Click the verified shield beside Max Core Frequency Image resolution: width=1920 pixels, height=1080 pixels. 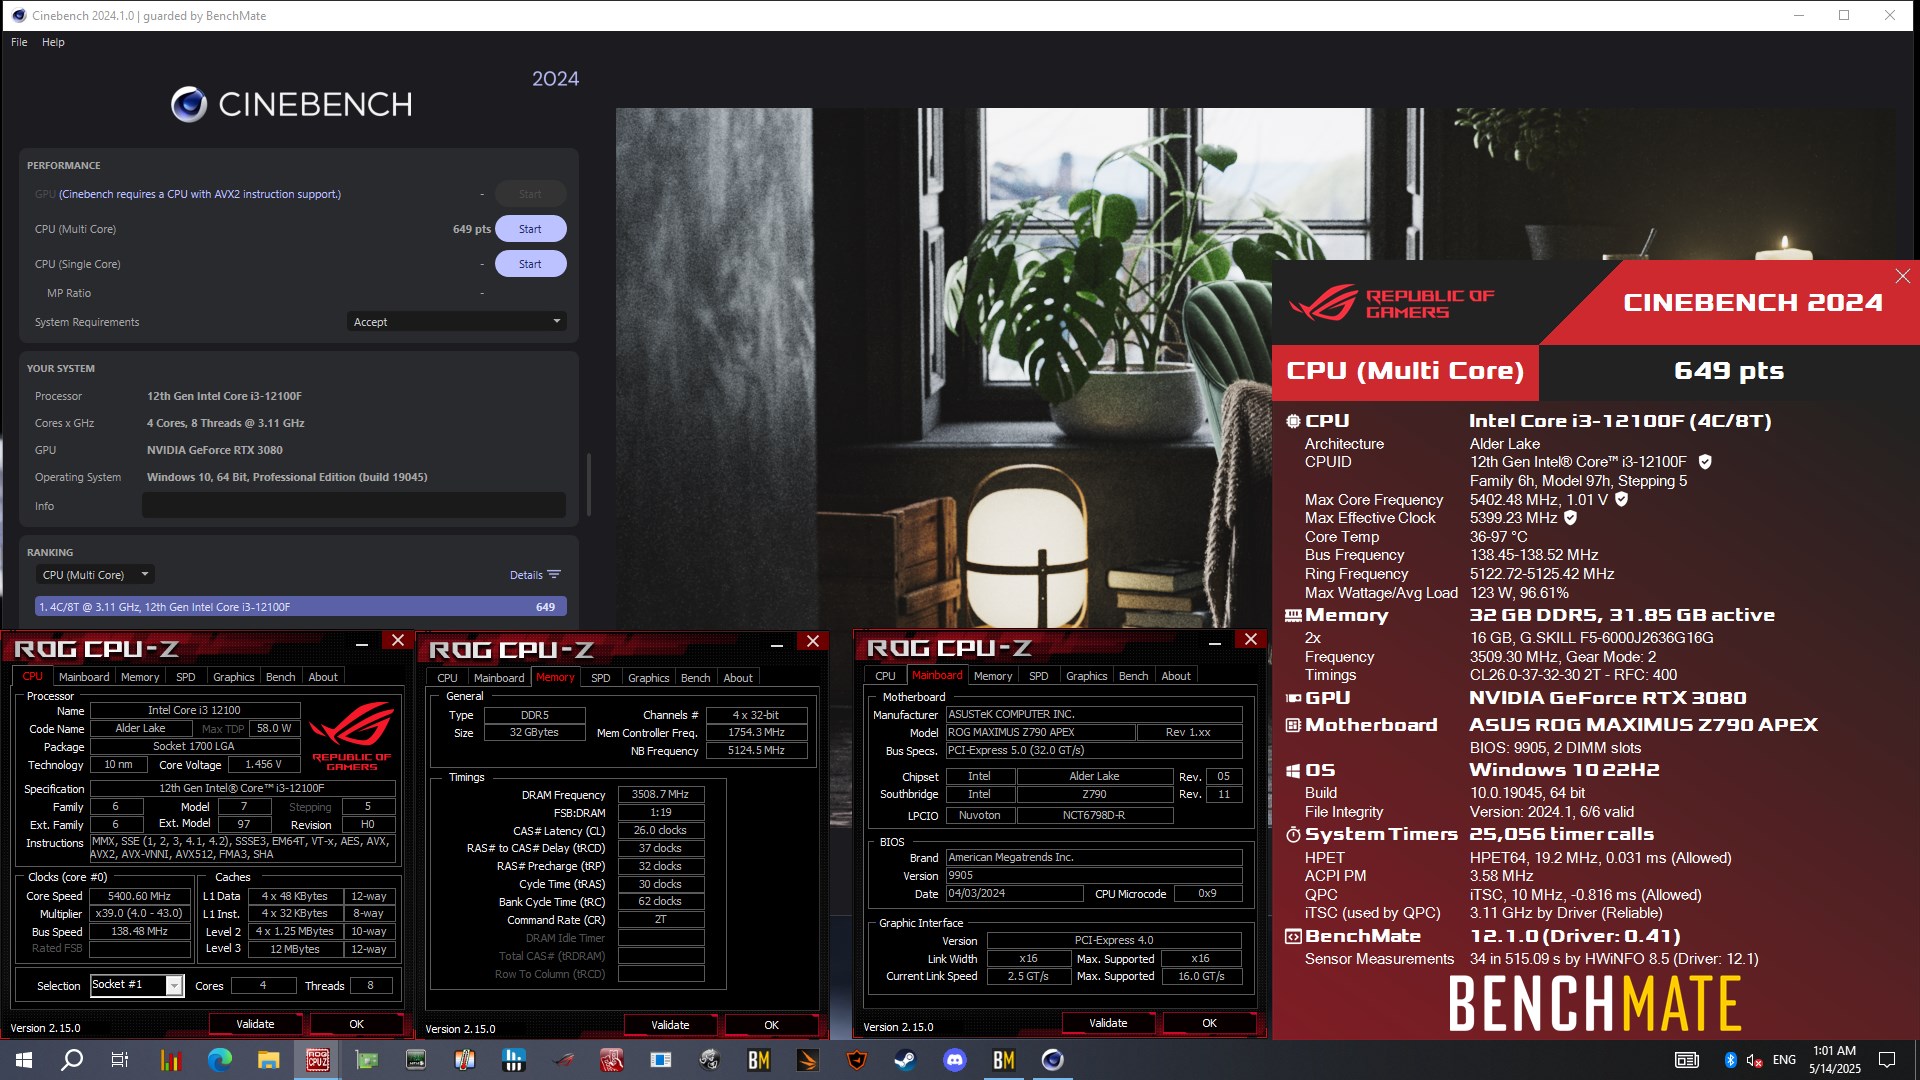point(1621,499)
